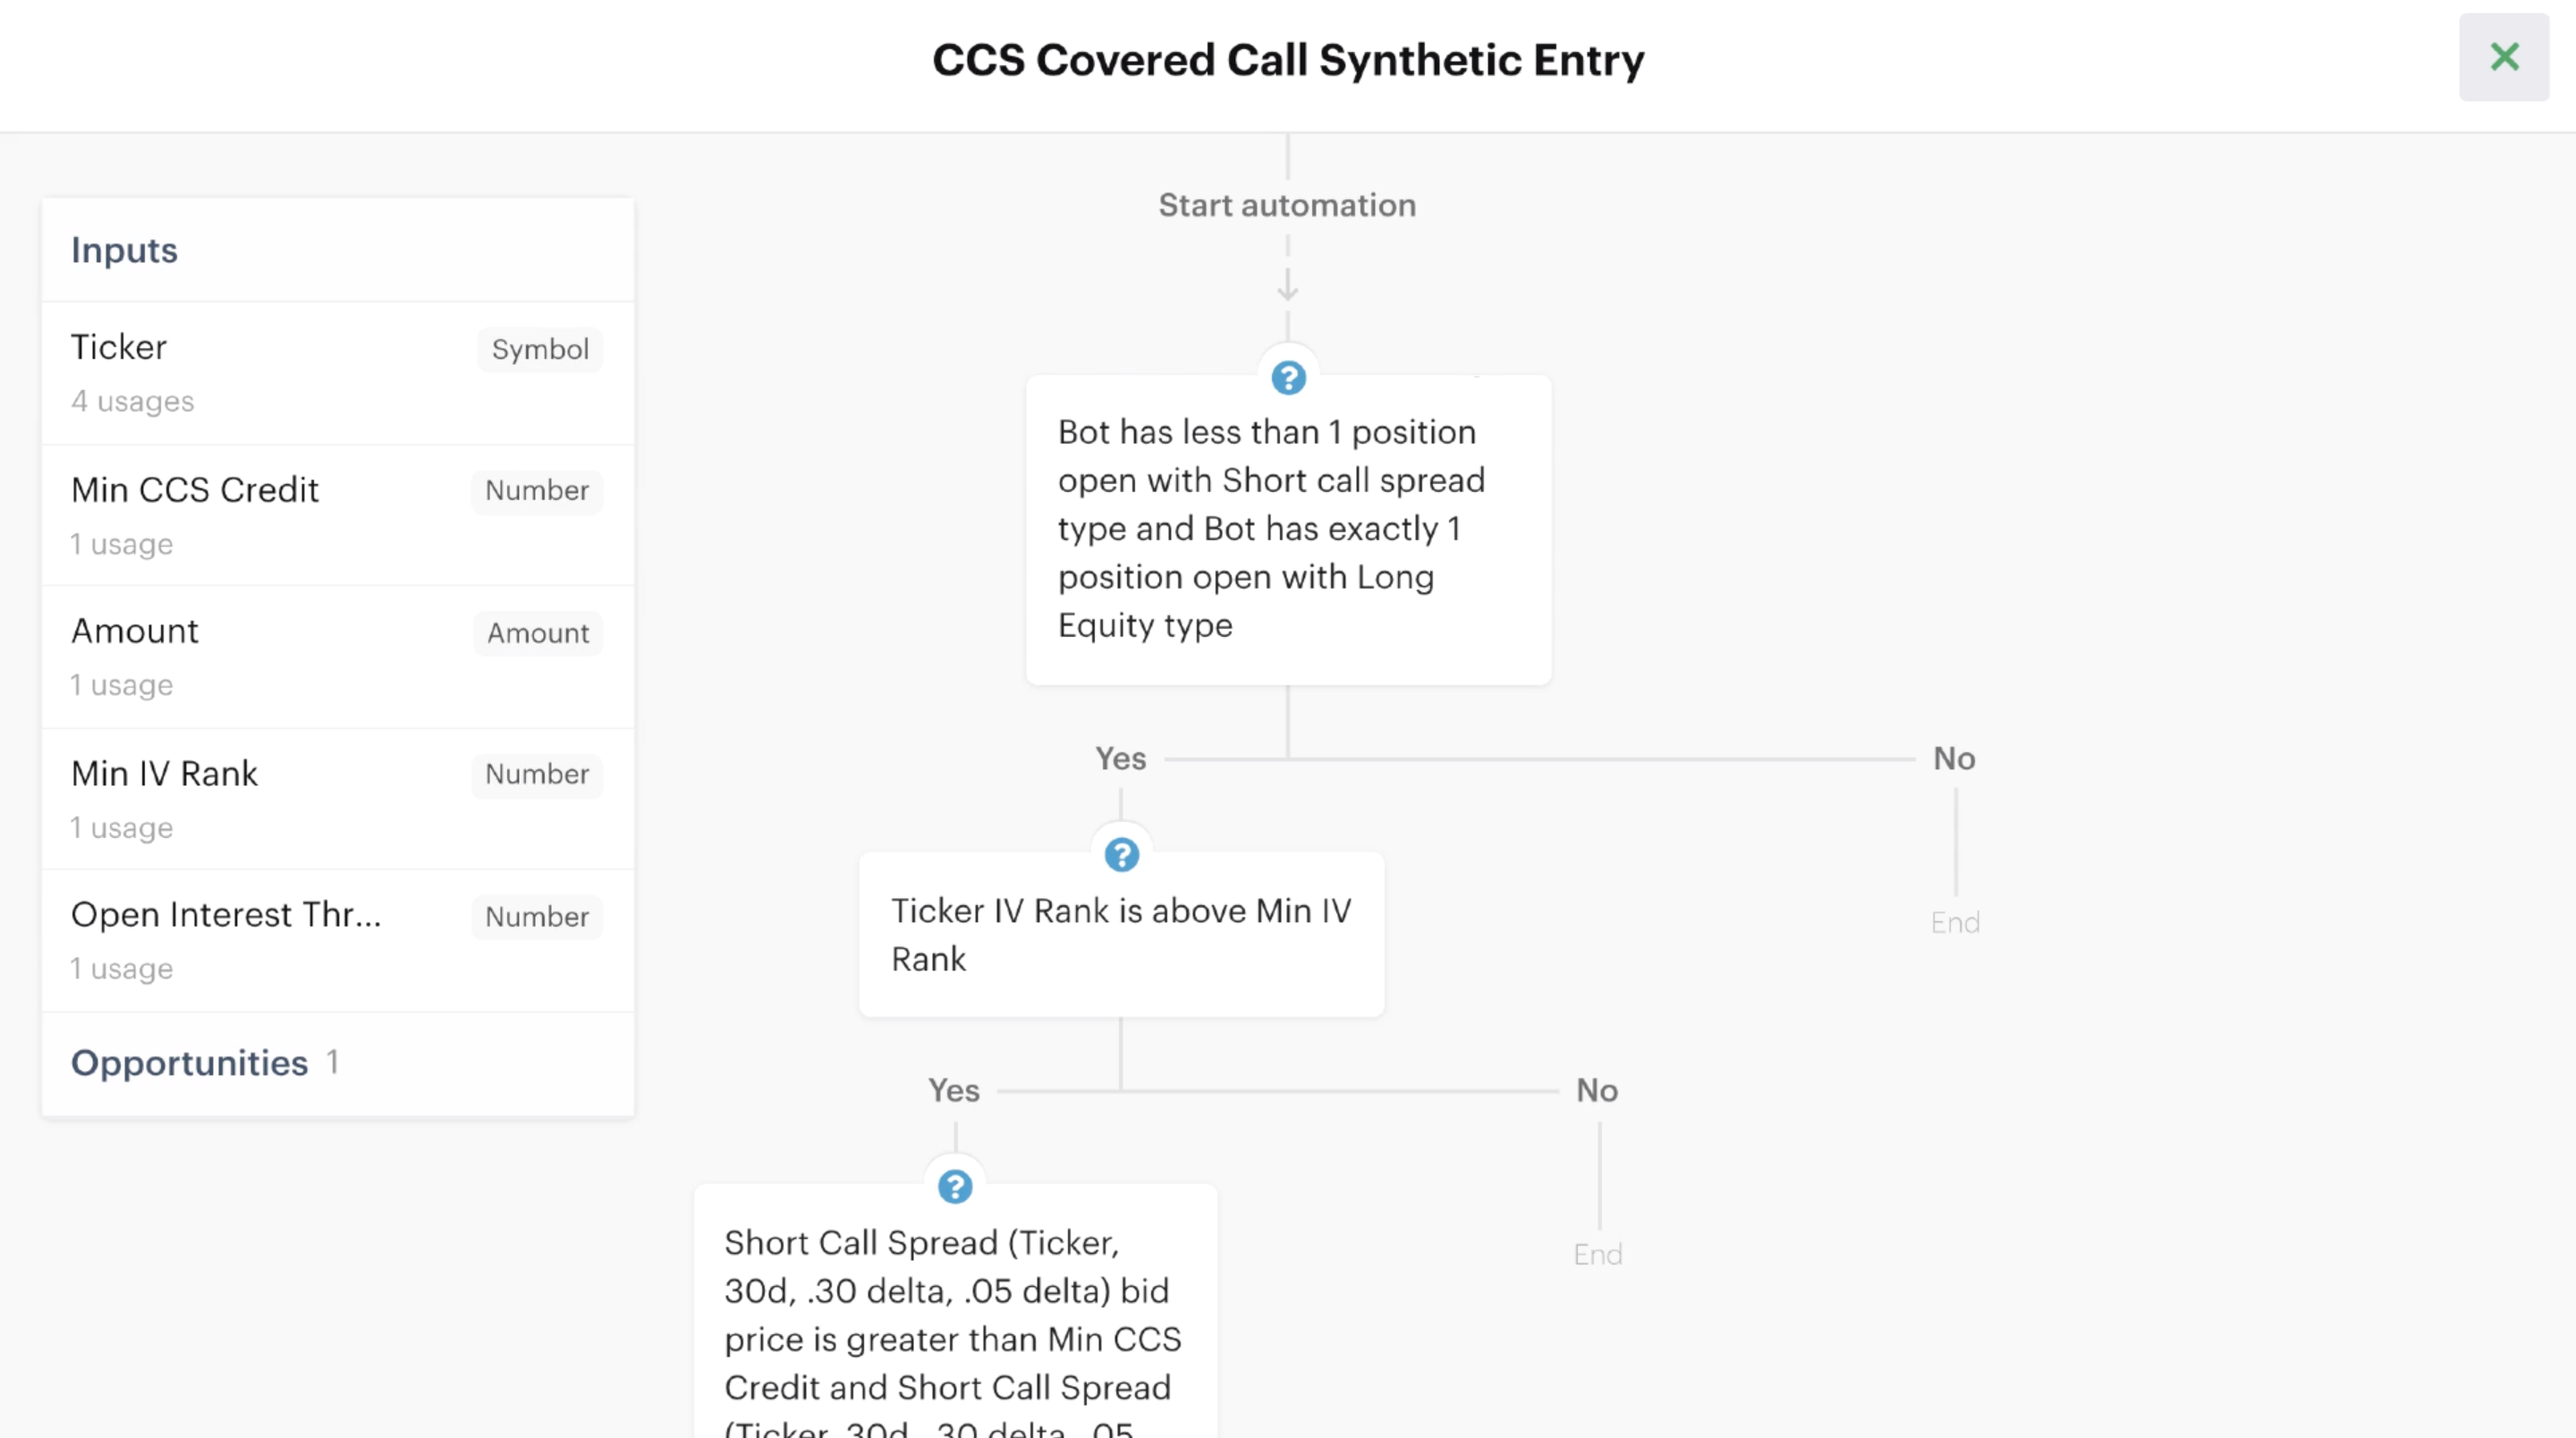Image resolution: width=2576 pixels, height=1438 pixels.
Task: Close the CCS Covered Call Synthetic Entry dialog
Action: 2504,57
